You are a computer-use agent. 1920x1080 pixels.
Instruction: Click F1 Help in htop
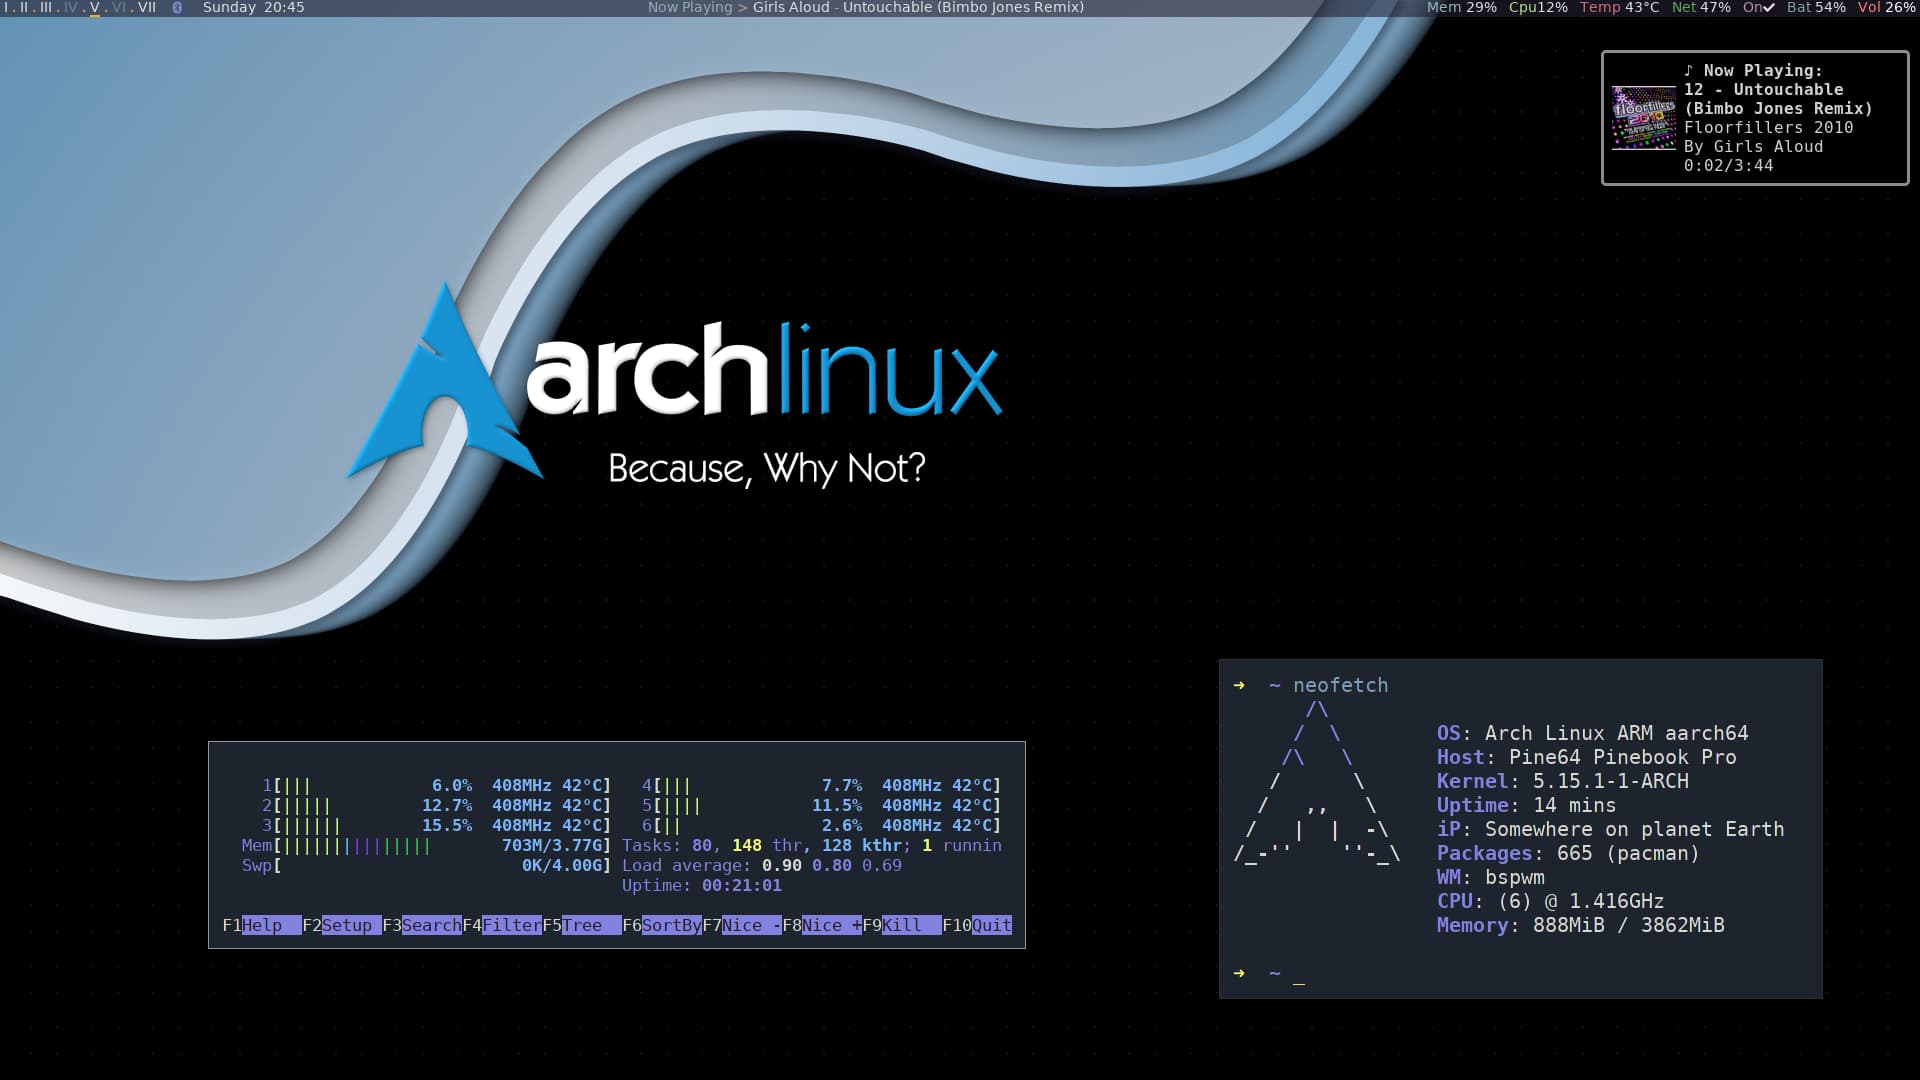coord(261,925)
